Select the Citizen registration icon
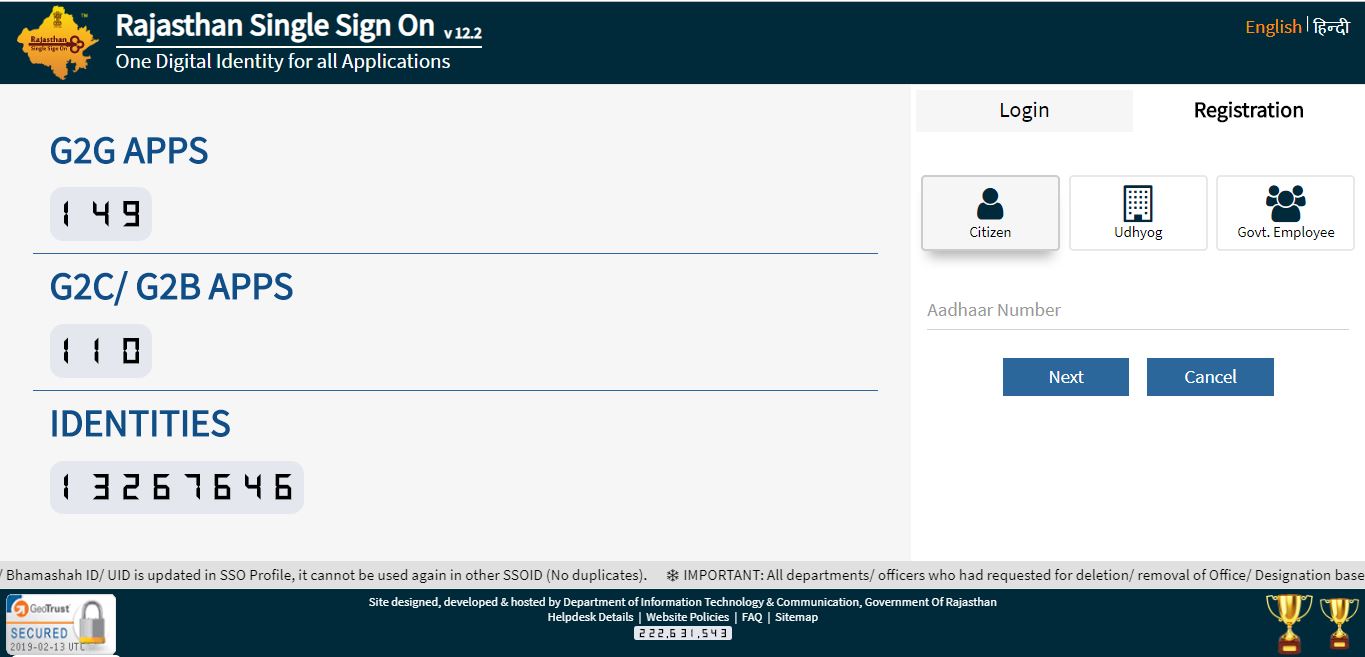 989,204
